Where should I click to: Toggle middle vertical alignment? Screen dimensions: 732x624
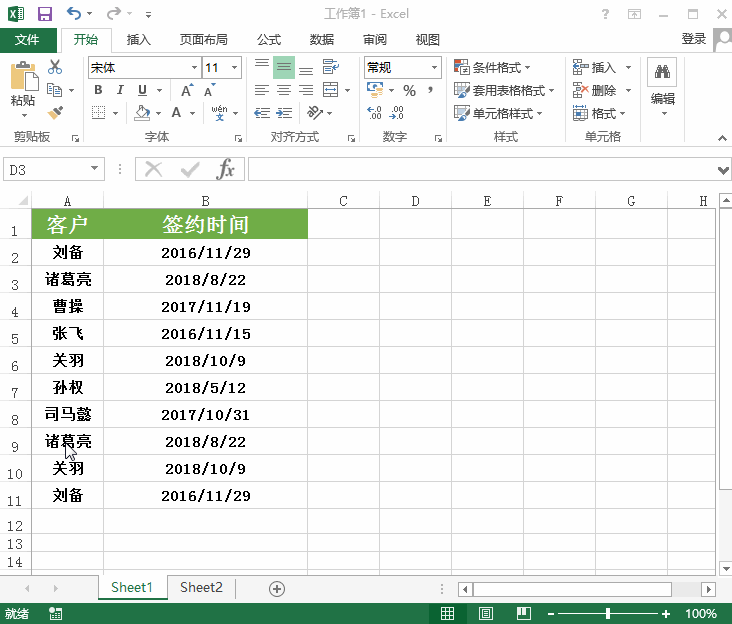284,67
